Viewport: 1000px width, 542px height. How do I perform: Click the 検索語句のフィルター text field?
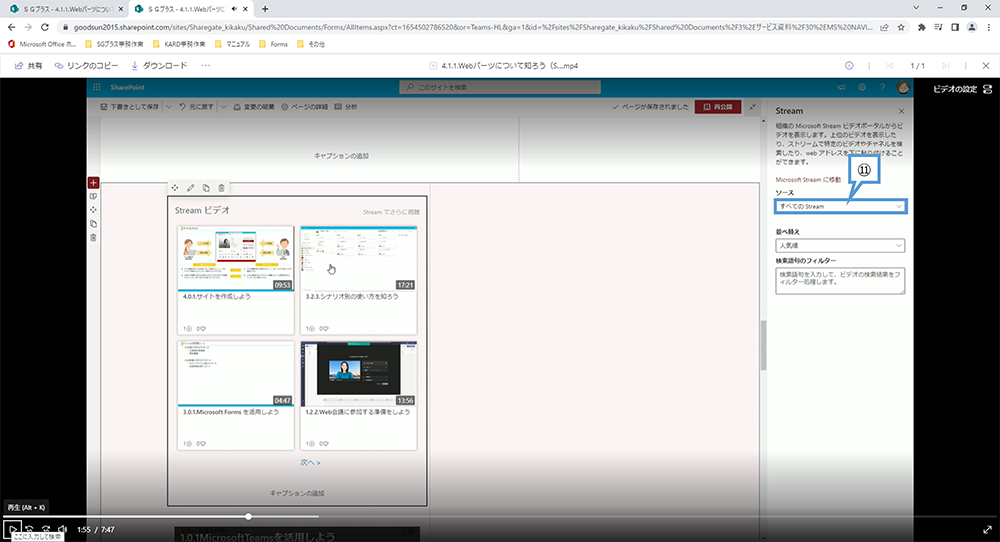click(x=841, y=281)
